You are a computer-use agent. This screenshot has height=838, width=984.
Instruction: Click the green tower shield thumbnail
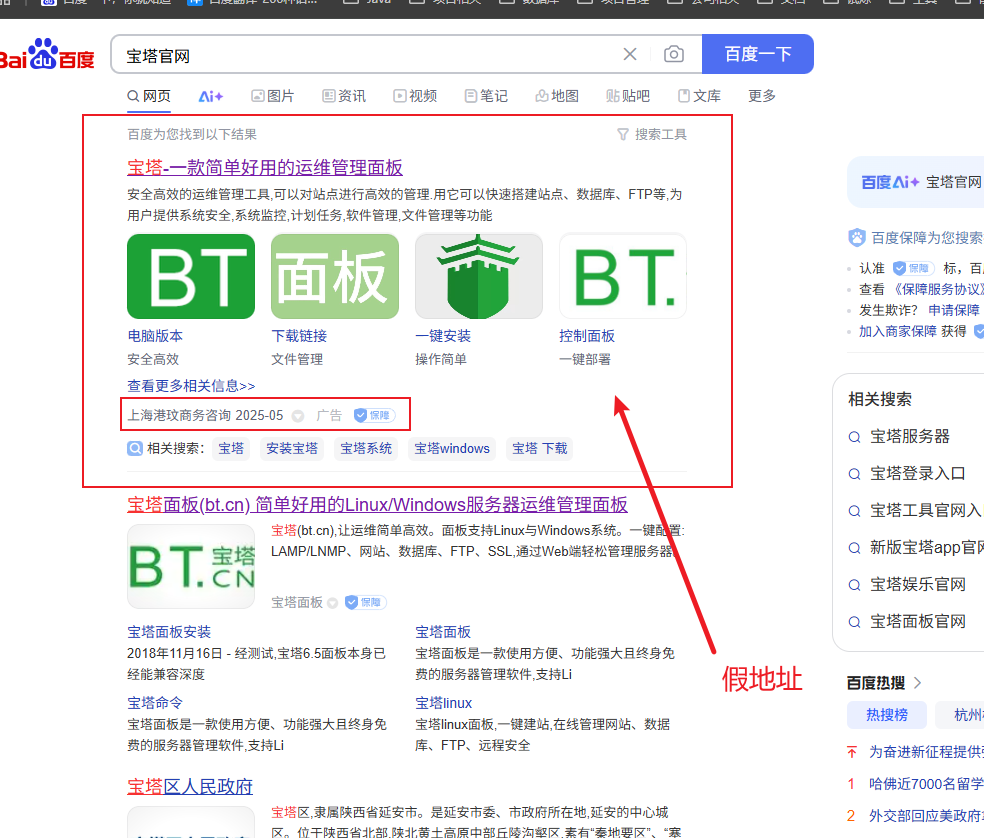[x=479, y=276]
